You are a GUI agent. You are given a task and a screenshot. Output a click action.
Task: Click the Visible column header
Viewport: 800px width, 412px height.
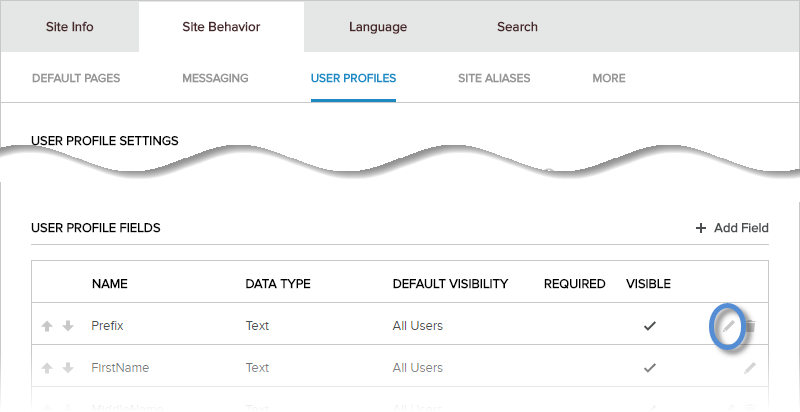(x=648, y=284)
